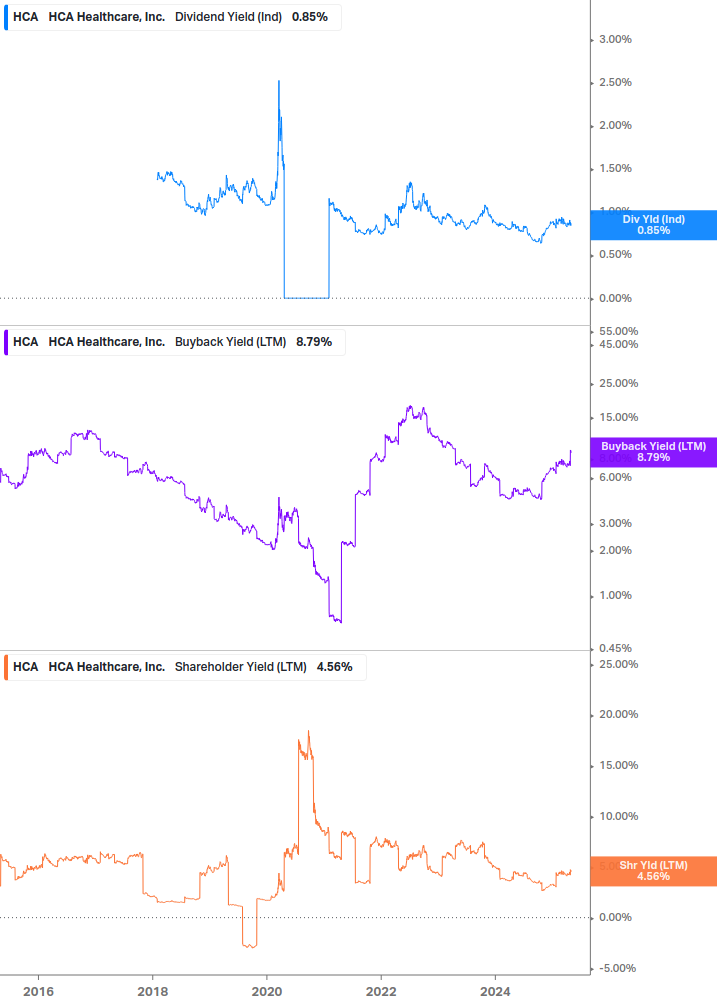Click the orange color bar of Shareholder Yield legend
This screenshot has height=1005, width=717.
6,667
